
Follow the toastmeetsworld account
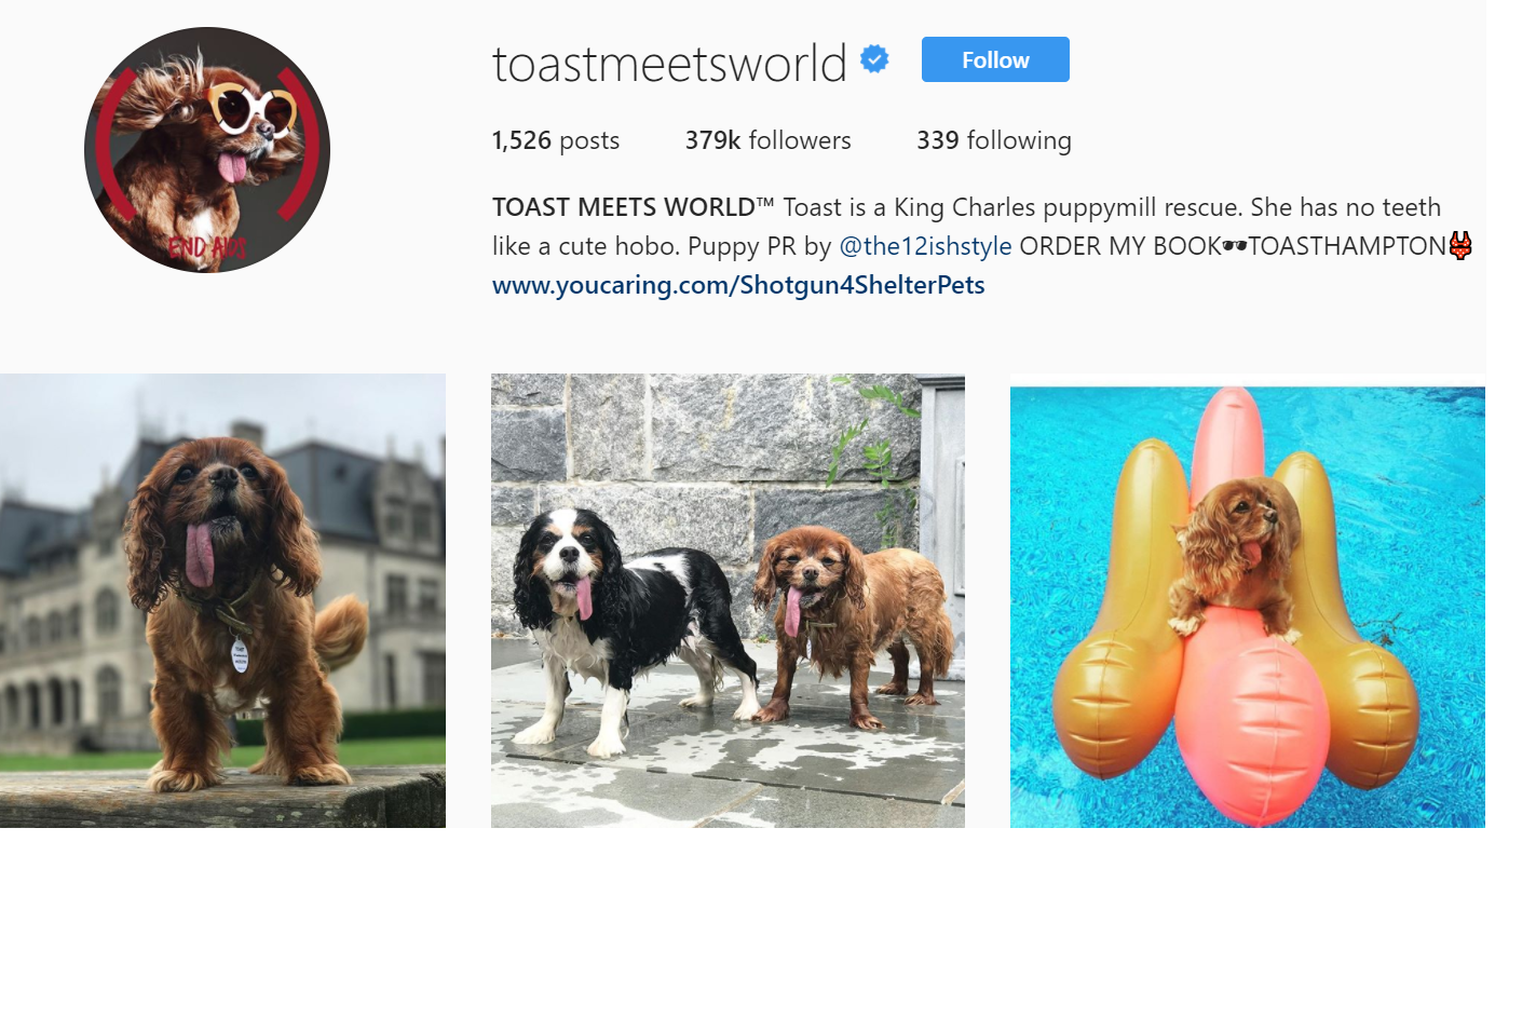(995, 60)
